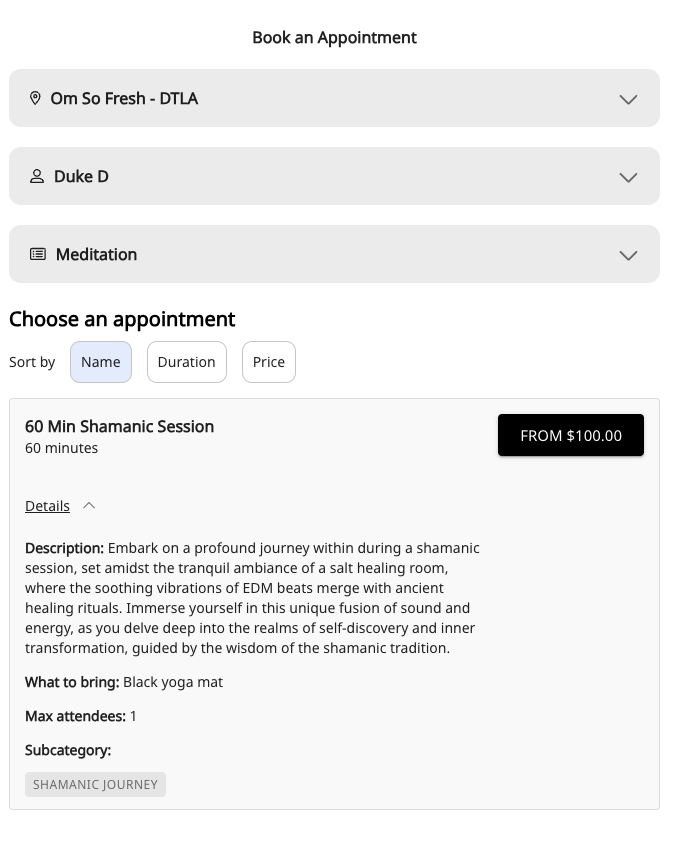Sort appointments by Name
Screen dimensions: 683x858
point(101,362)
